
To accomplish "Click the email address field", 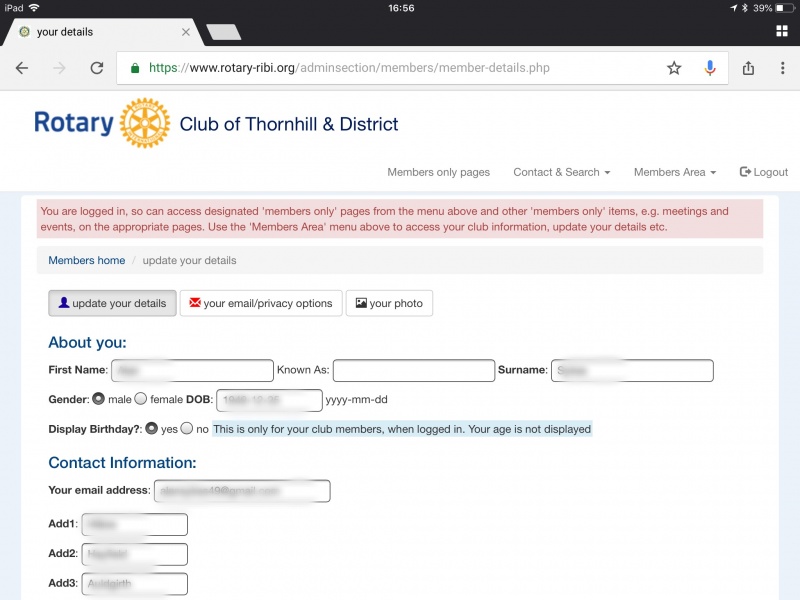I will point(242,491).
